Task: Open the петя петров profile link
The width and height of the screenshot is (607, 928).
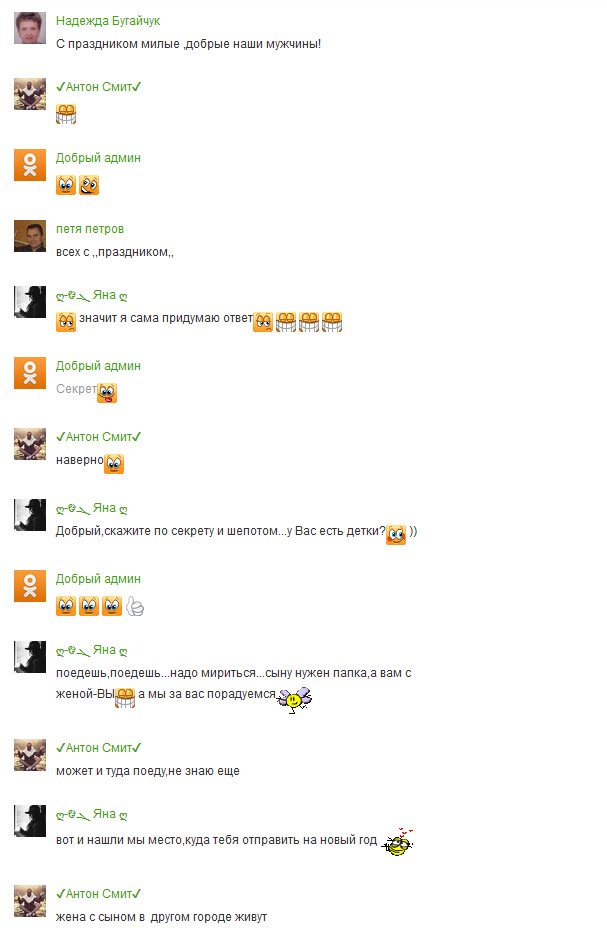Action: click(x=89, y=229)
